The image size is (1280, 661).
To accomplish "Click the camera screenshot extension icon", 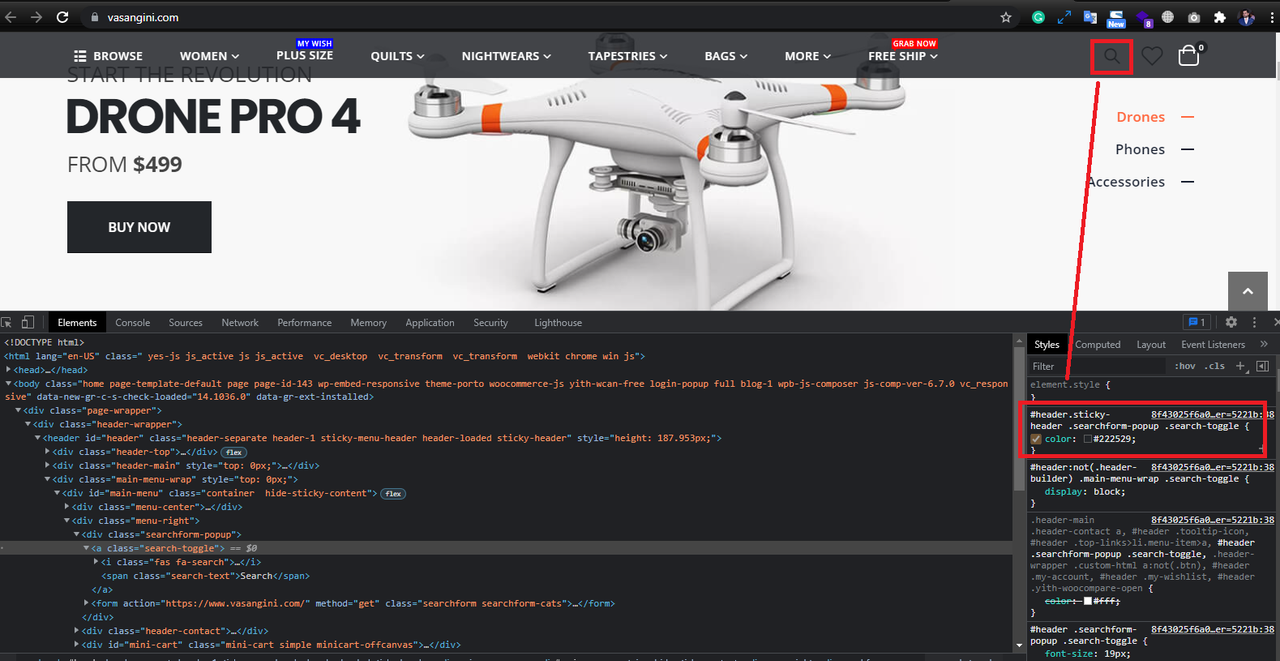I will pos(1194,17).
